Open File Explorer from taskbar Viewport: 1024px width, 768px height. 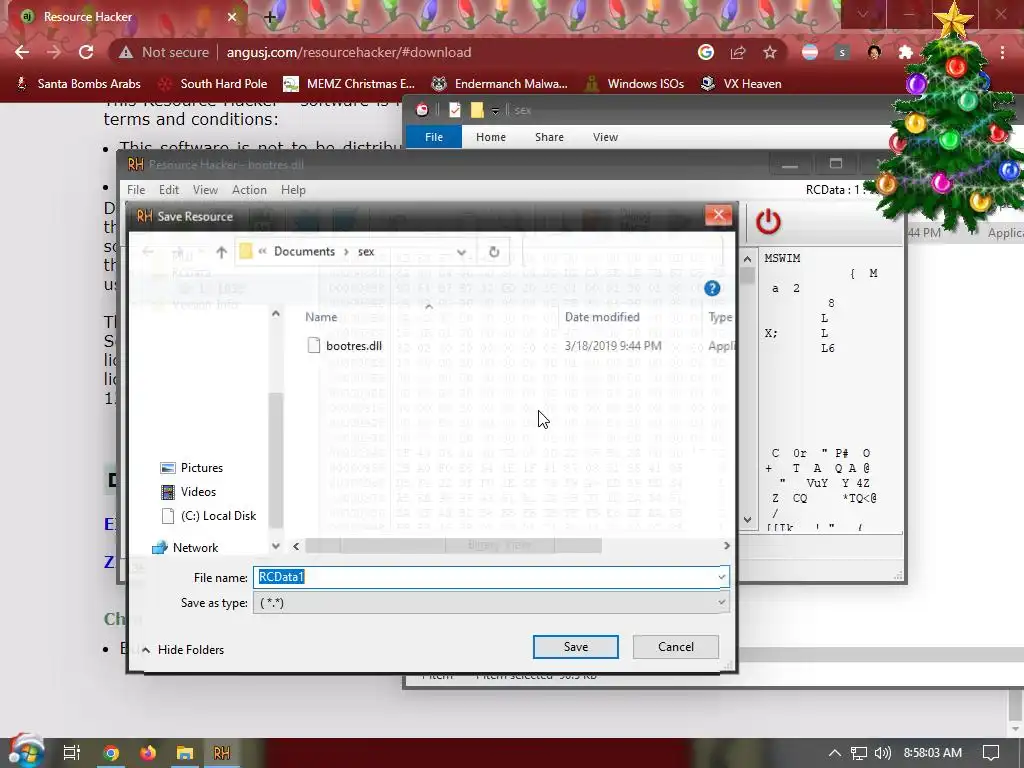pyautogui.click(x=185, y=753)
